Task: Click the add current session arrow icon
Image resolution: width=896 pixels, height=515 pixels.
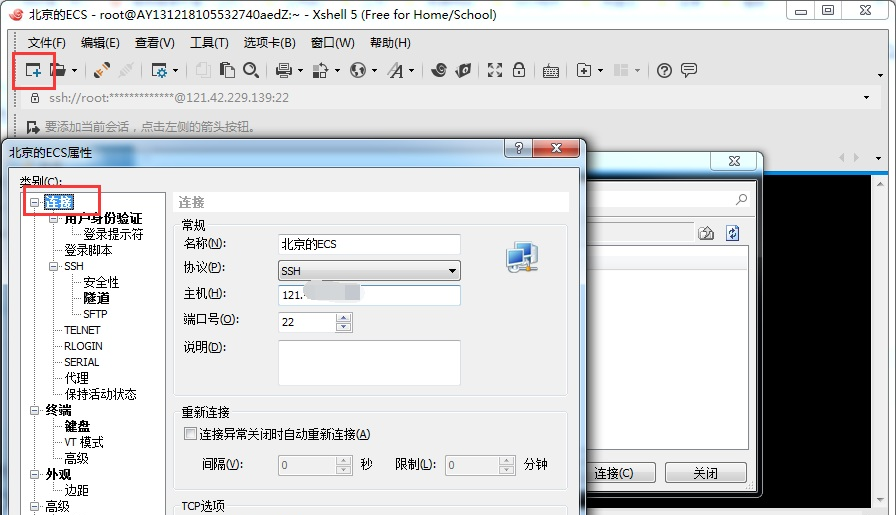Action: click(x=33, y=127)
